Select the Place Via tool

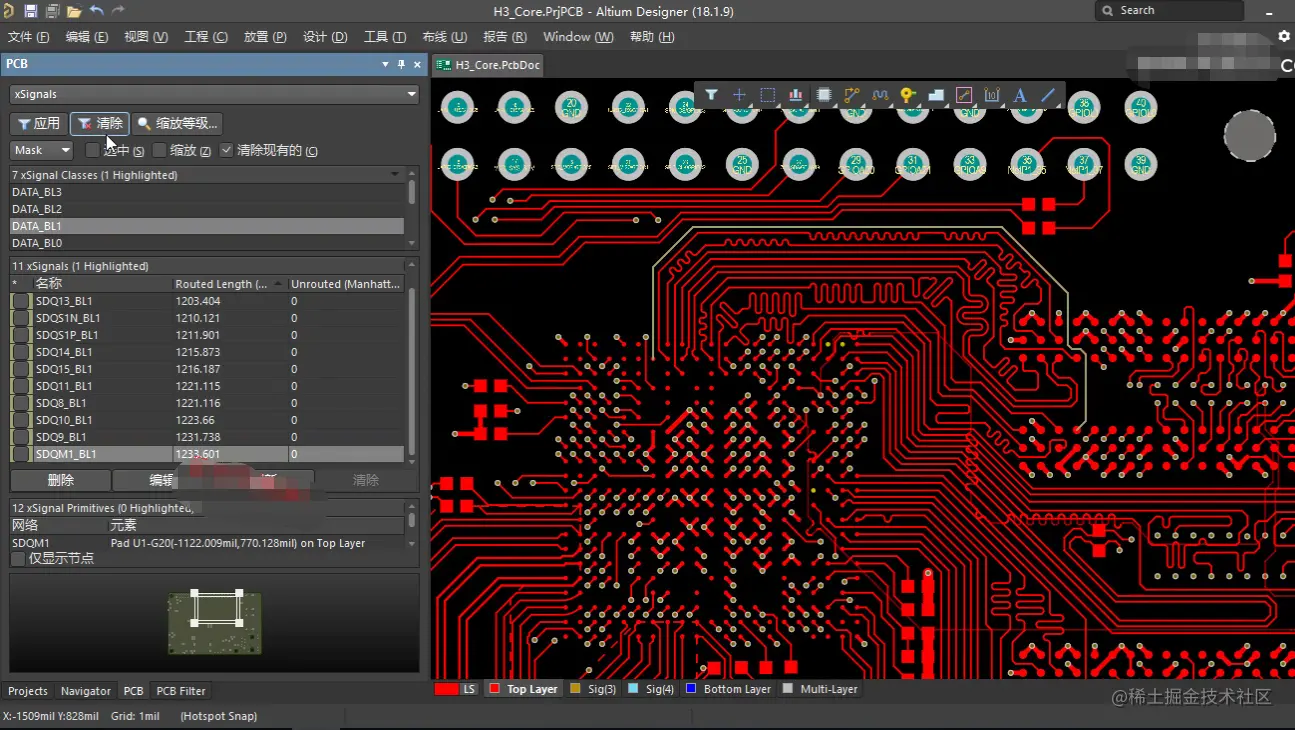coord(908,95)
